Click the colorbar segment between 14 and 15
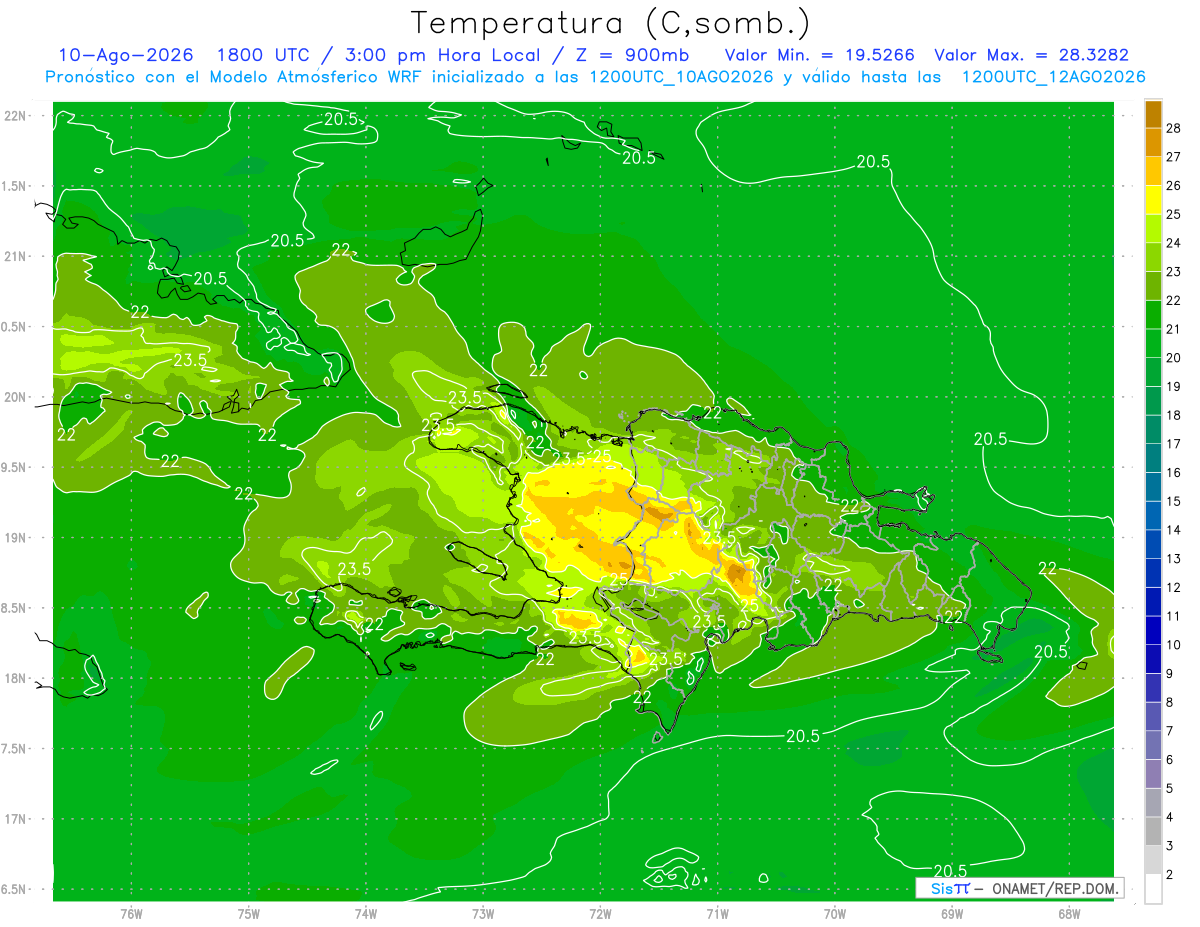Viewport: 1200px width, 927px height. [1153, 515]
